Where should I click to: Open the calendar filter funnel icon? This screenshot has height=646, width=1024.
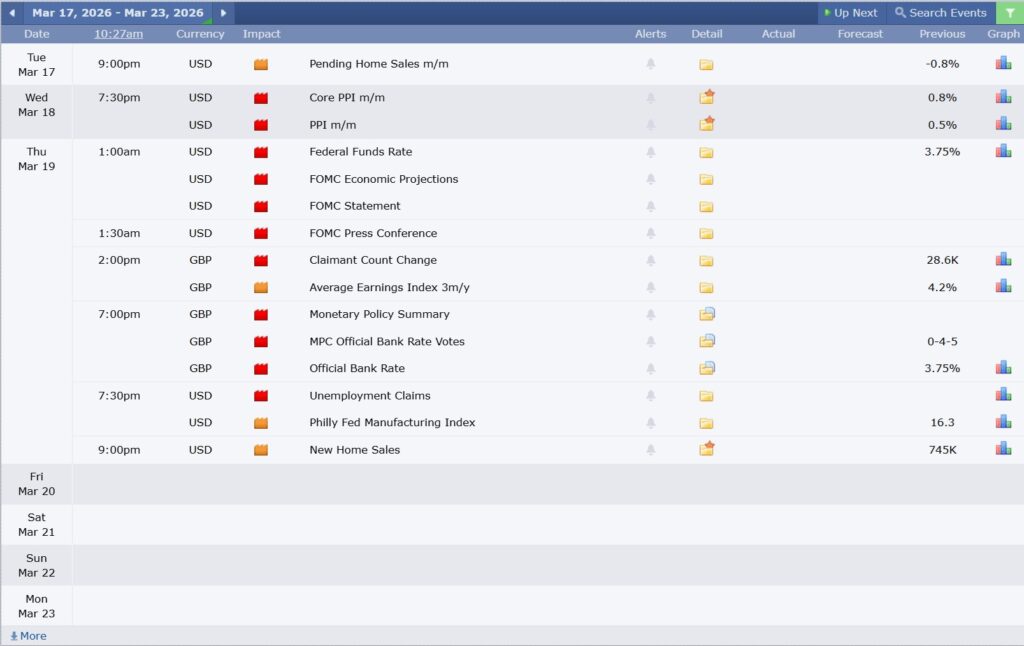(1009, 13)
